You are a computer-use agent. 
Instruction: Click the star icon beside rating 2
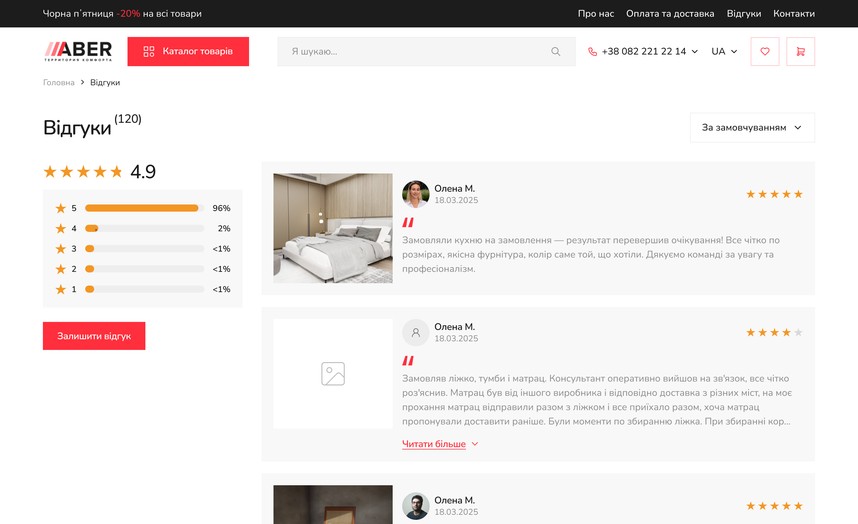tap(61, 269)
